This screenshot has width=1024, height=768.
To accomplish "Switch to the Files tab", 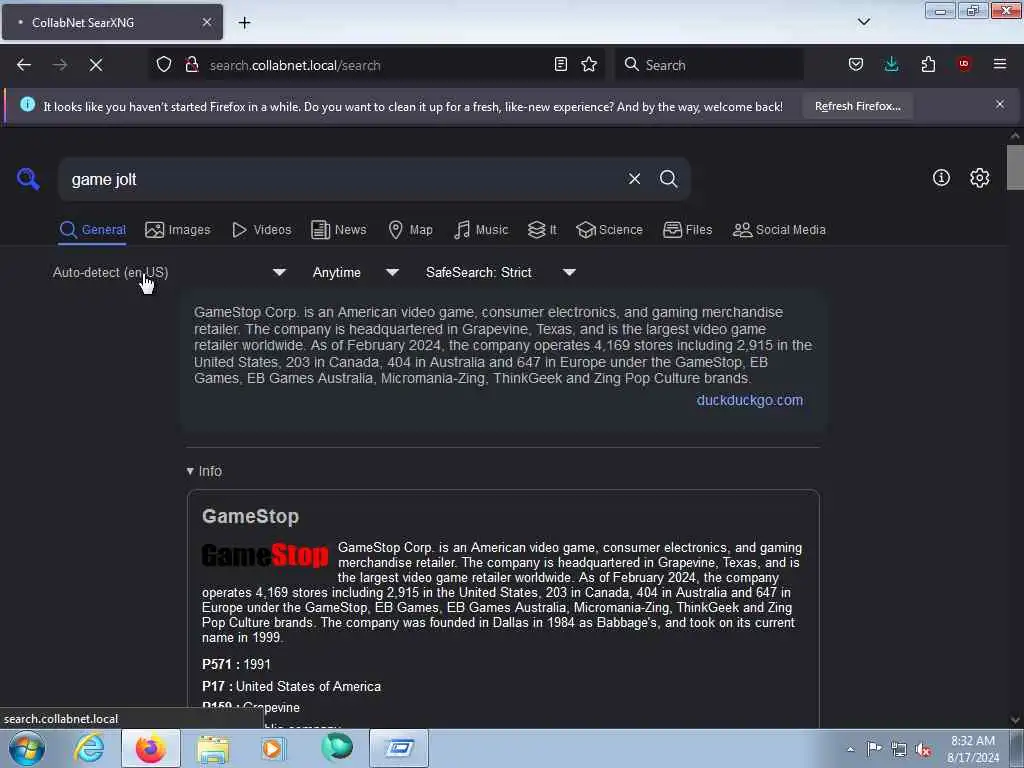I will (687, 230).
